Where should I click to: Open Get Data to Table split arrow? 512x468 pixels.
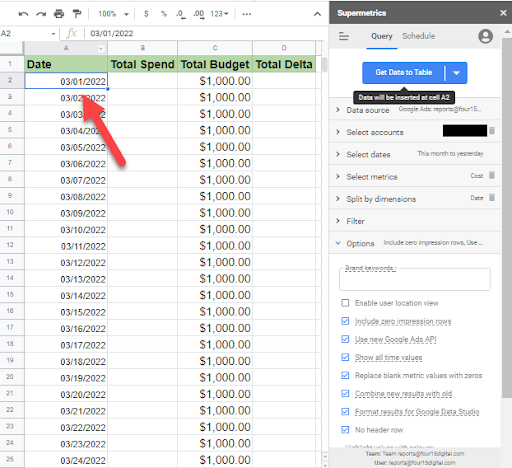point(456,73)
